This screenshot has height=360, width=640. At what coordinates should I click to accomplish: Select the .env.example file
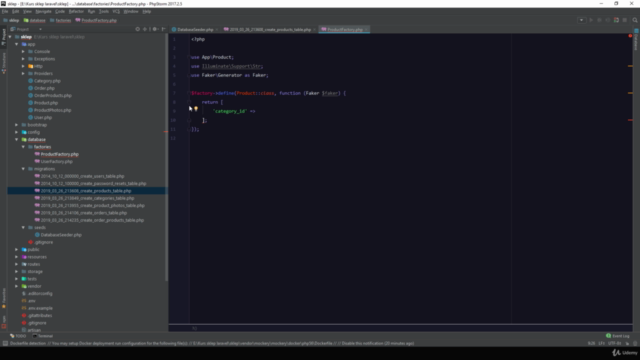pyautogui.click(x=37, y=308)
